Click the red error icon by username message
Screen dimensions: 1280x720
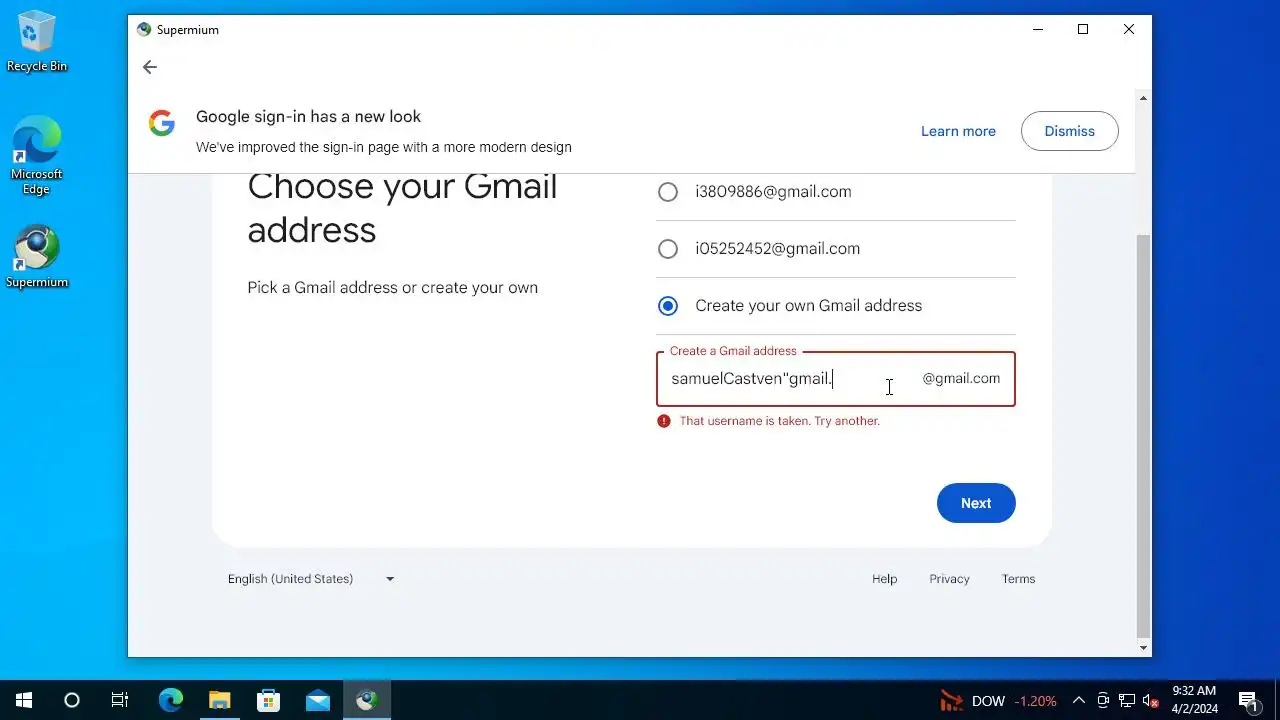[x=663, y=421]
